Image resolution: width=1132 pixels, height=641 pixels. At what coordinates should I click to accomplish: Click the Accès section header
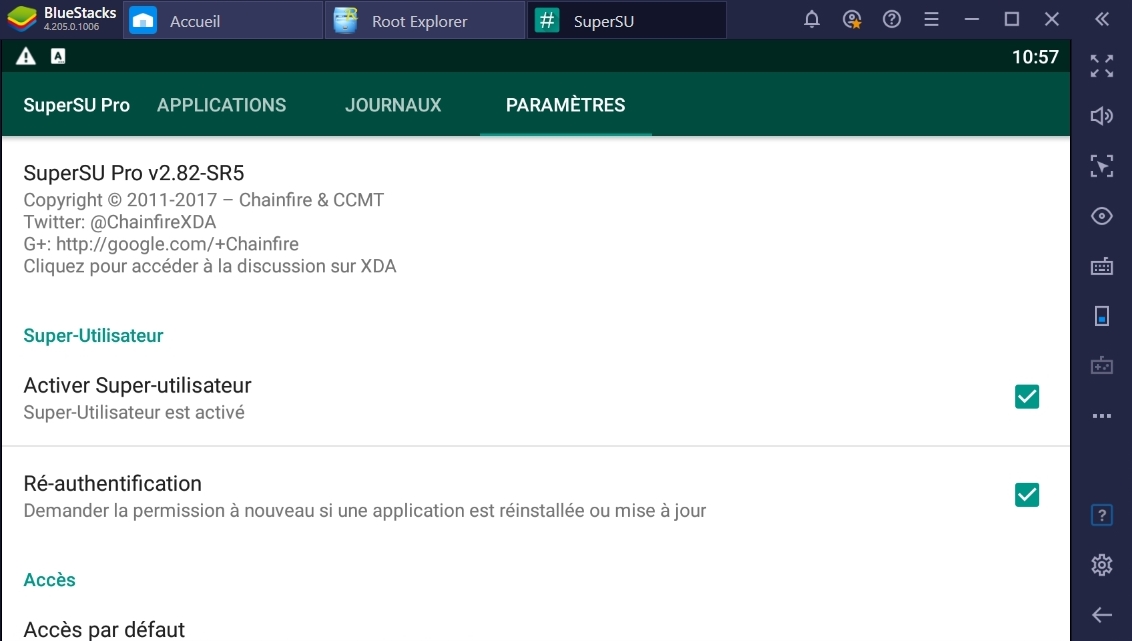coord(49,580)
